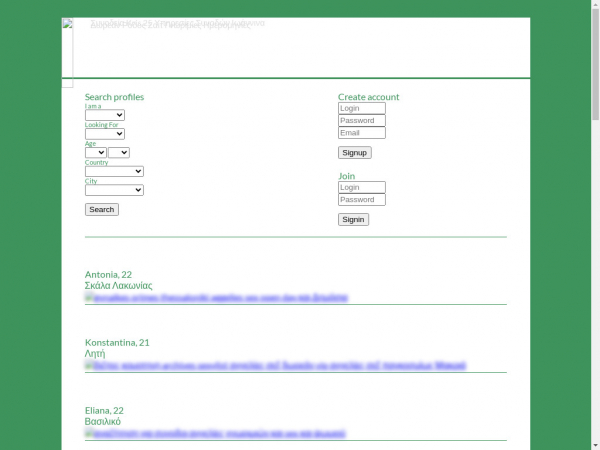Screen dimensions: 600x450
Task: Focus the Join Password field
Action: [x=362, y=200]
